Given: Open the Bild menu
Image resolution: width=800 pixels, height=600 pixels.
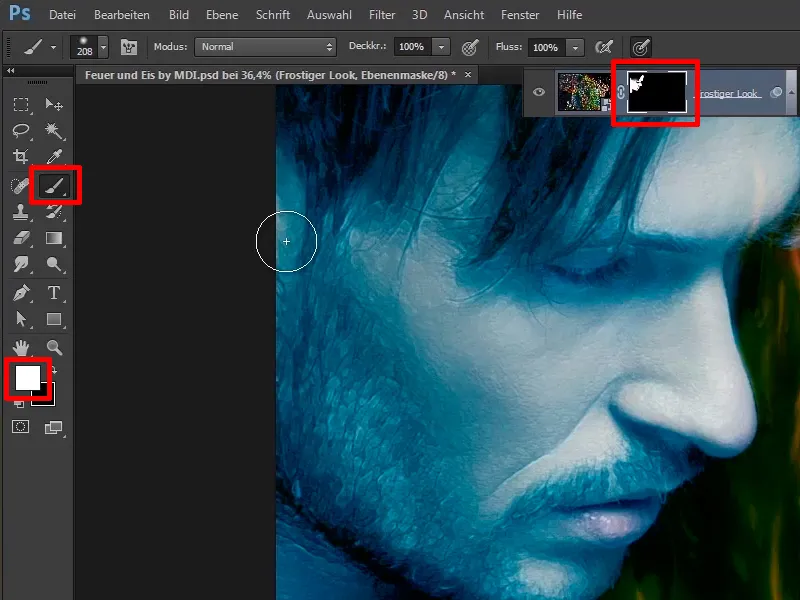Looking at the screenshot, I should 179,15.
